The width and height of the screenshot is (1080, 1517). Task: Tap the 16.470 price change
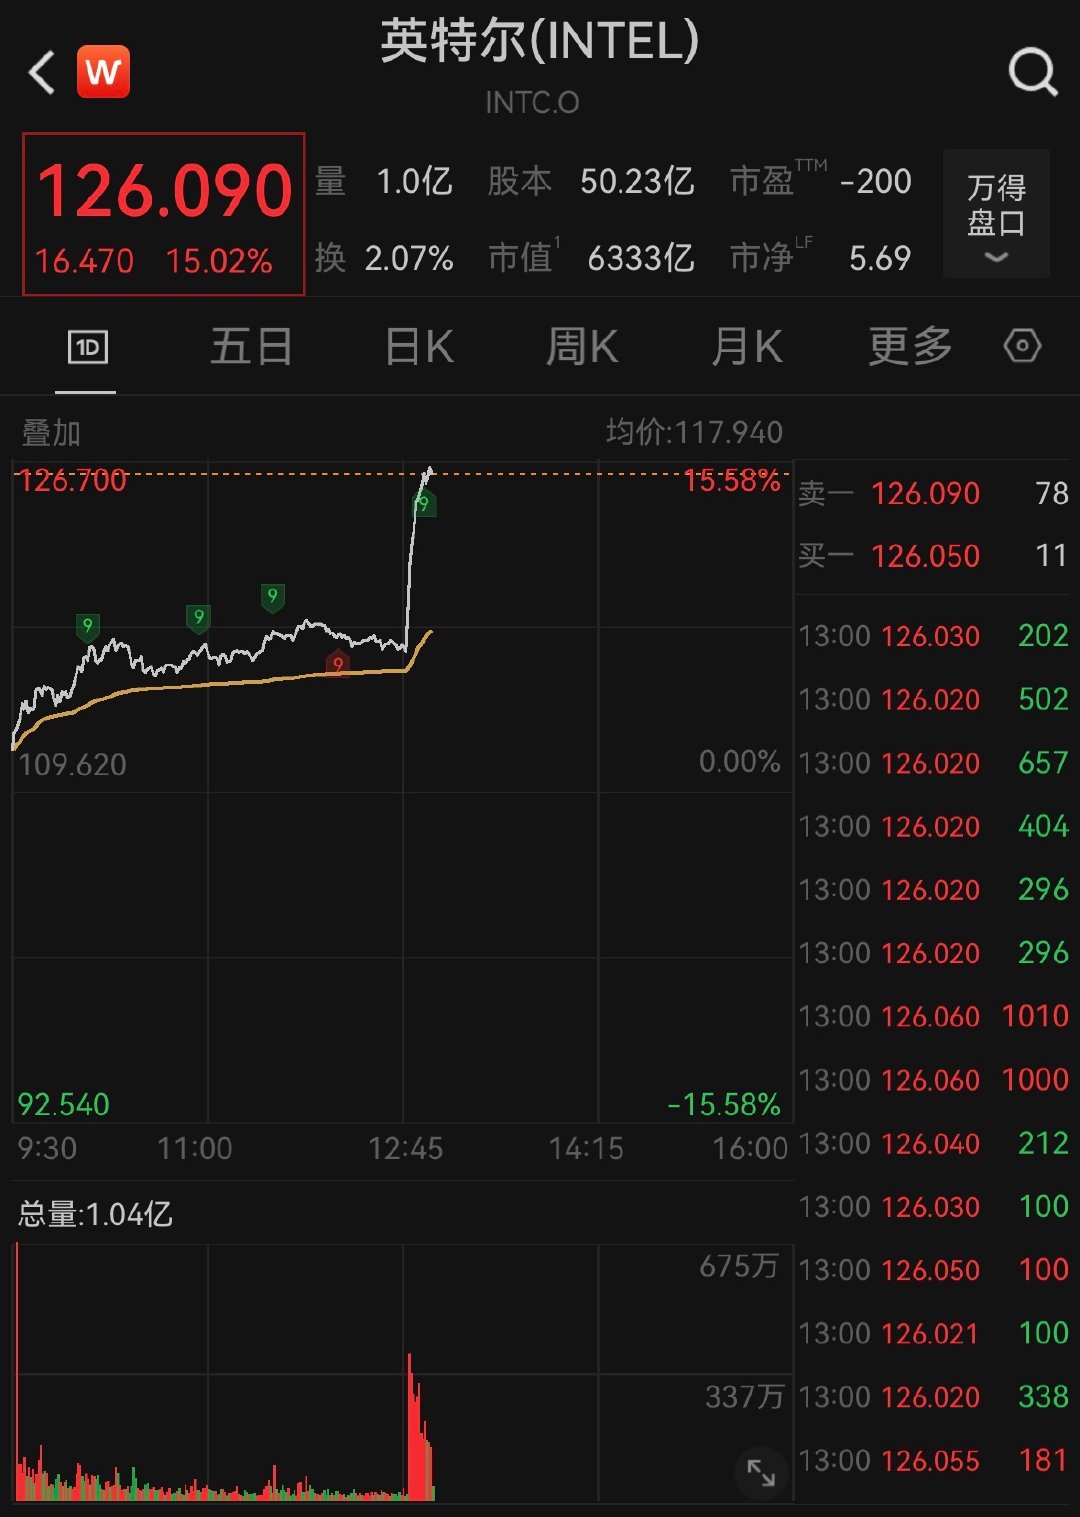pos(84,261)
